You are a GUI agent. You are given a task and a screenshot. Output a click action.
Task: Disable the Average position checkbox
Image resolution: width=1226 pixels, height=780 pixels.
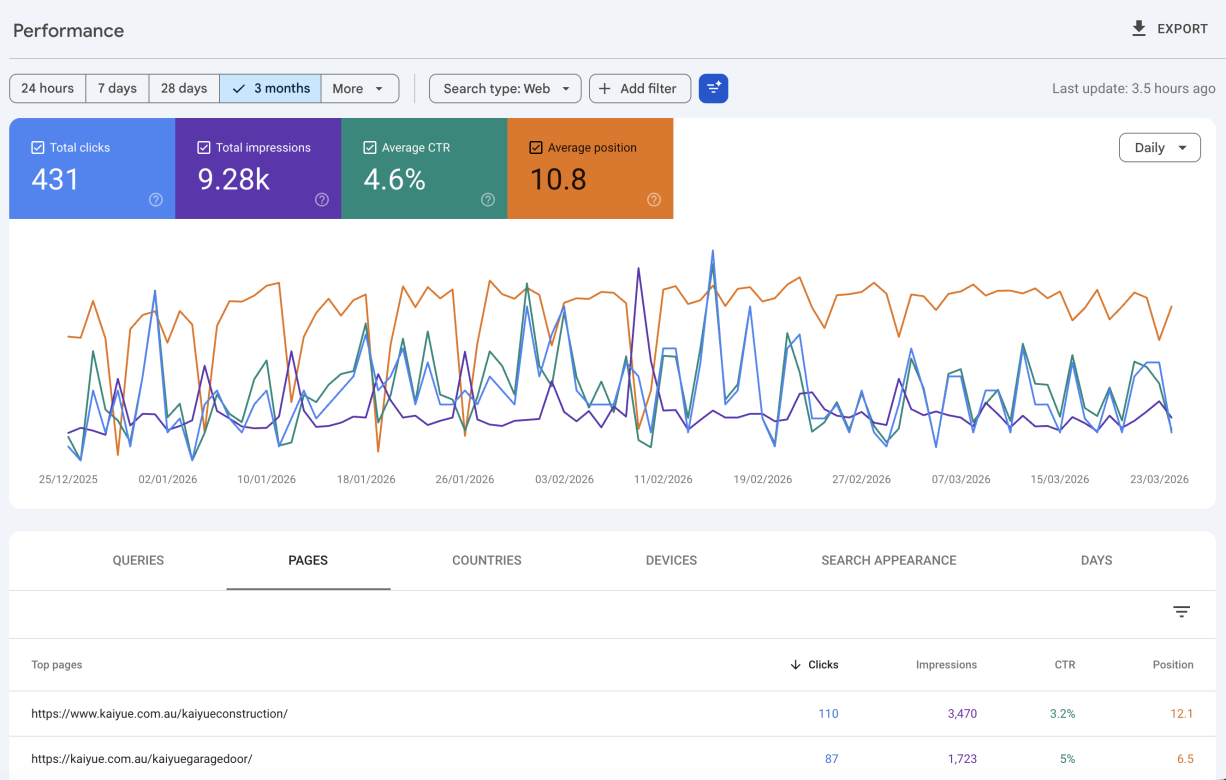pos(536,148)
